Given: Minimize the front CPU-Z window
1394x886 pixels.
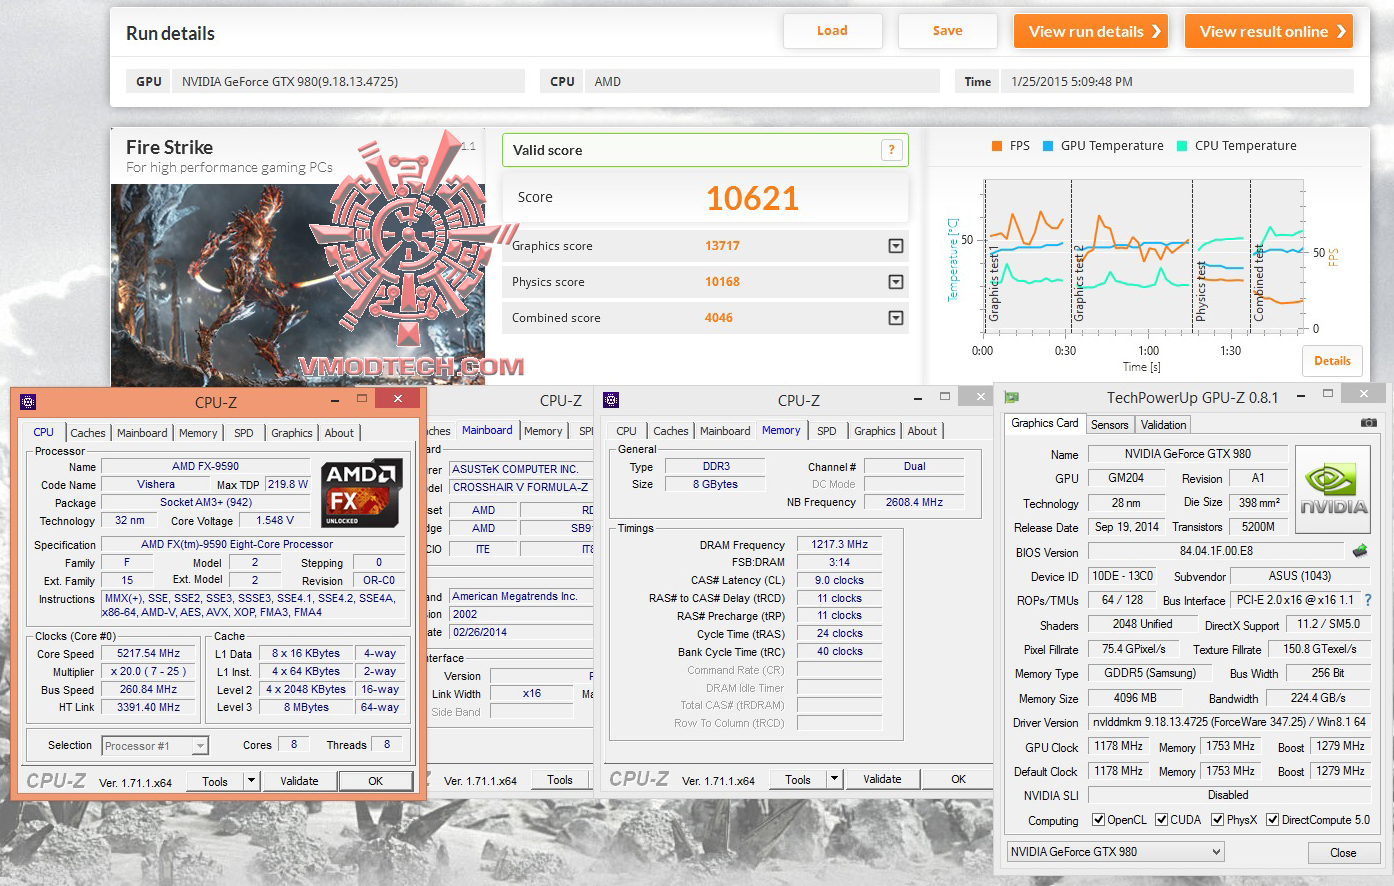Looking at the screenshot, I should point(337,400).
